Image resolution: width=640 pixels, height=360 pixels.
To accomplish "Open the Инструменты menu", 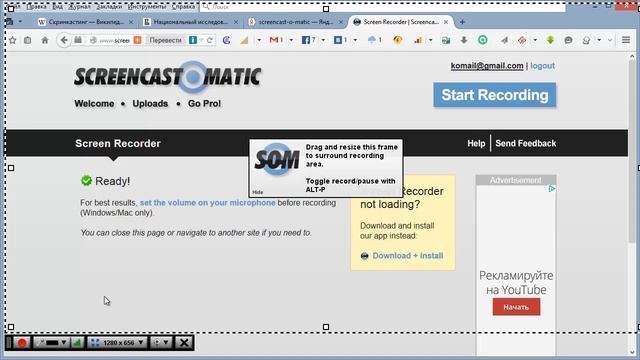I will [x=147, y=7].
